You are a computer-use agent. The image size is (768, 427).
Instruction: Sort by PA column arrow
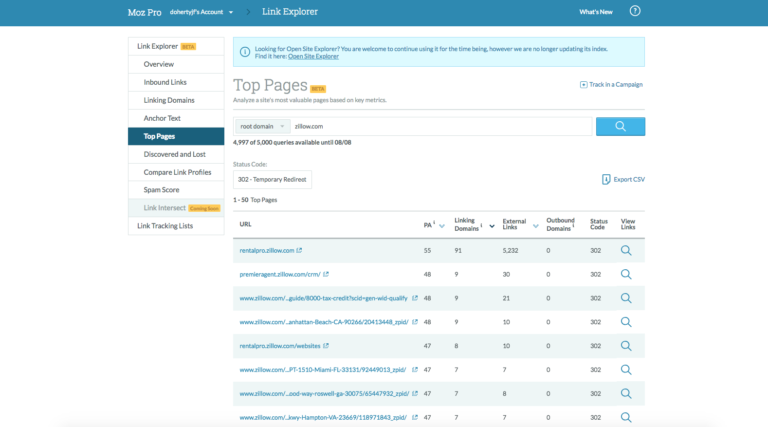442,226
